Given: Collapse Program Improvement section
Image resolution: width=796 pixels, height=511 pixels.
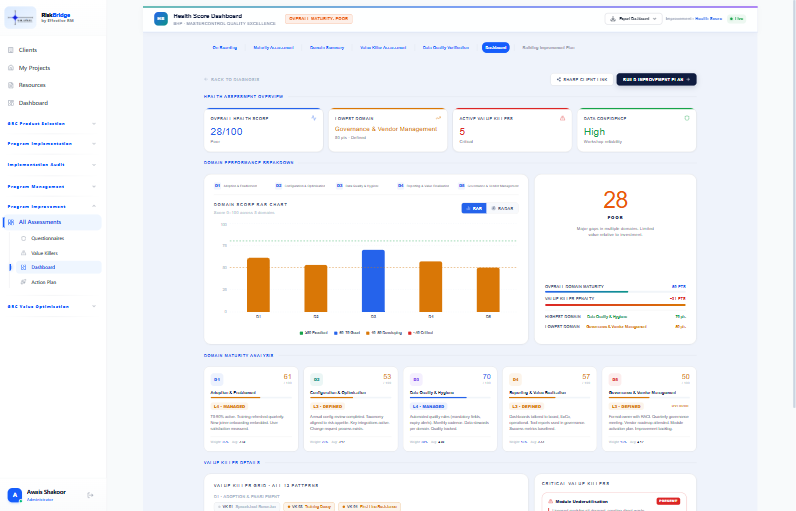Looking at the screenshot, I should 53,207.
